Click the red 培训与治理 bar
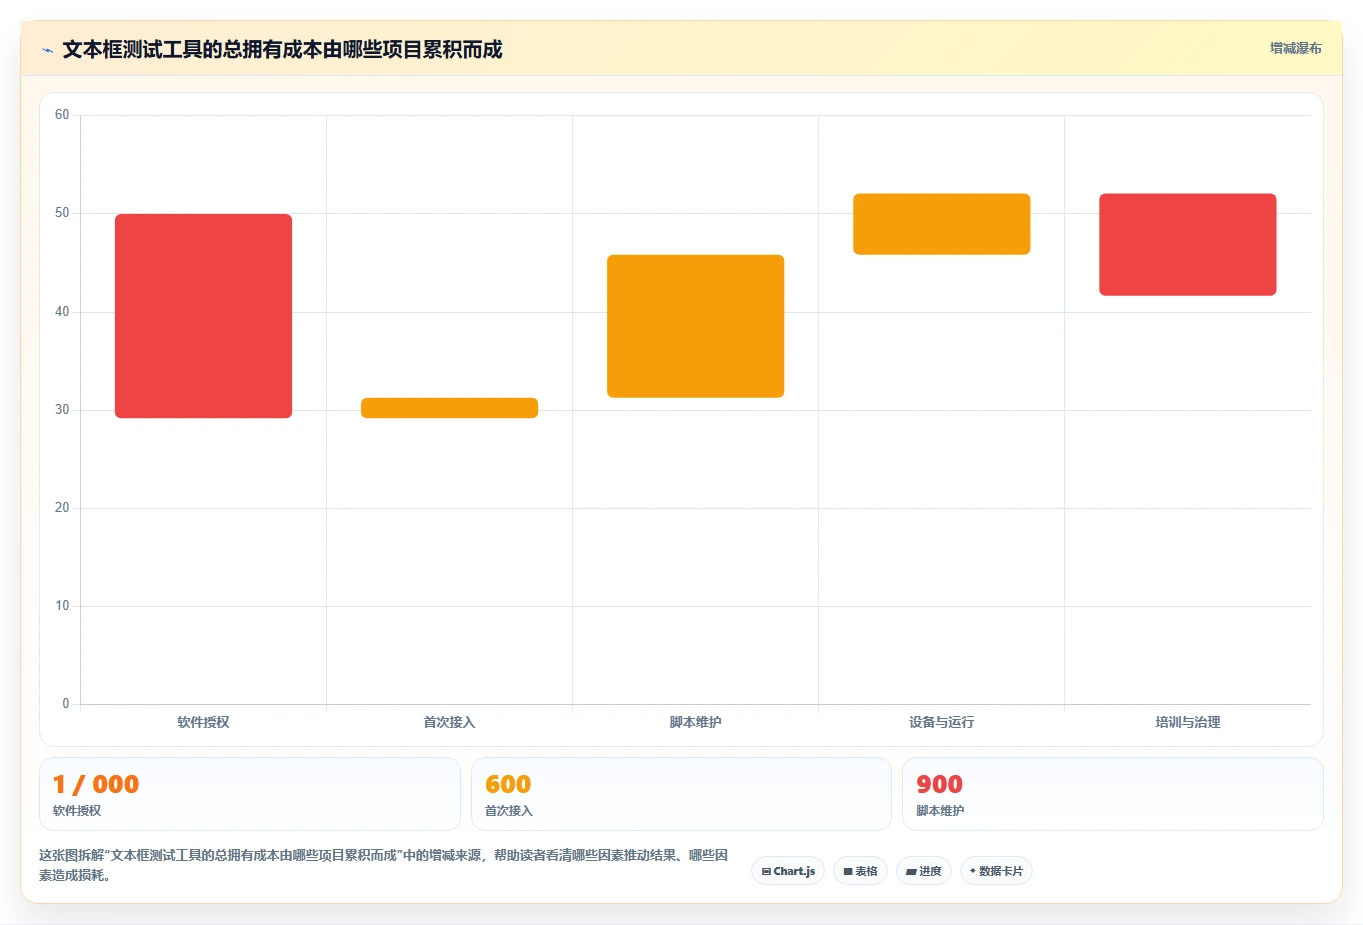 pos(1187,244)
